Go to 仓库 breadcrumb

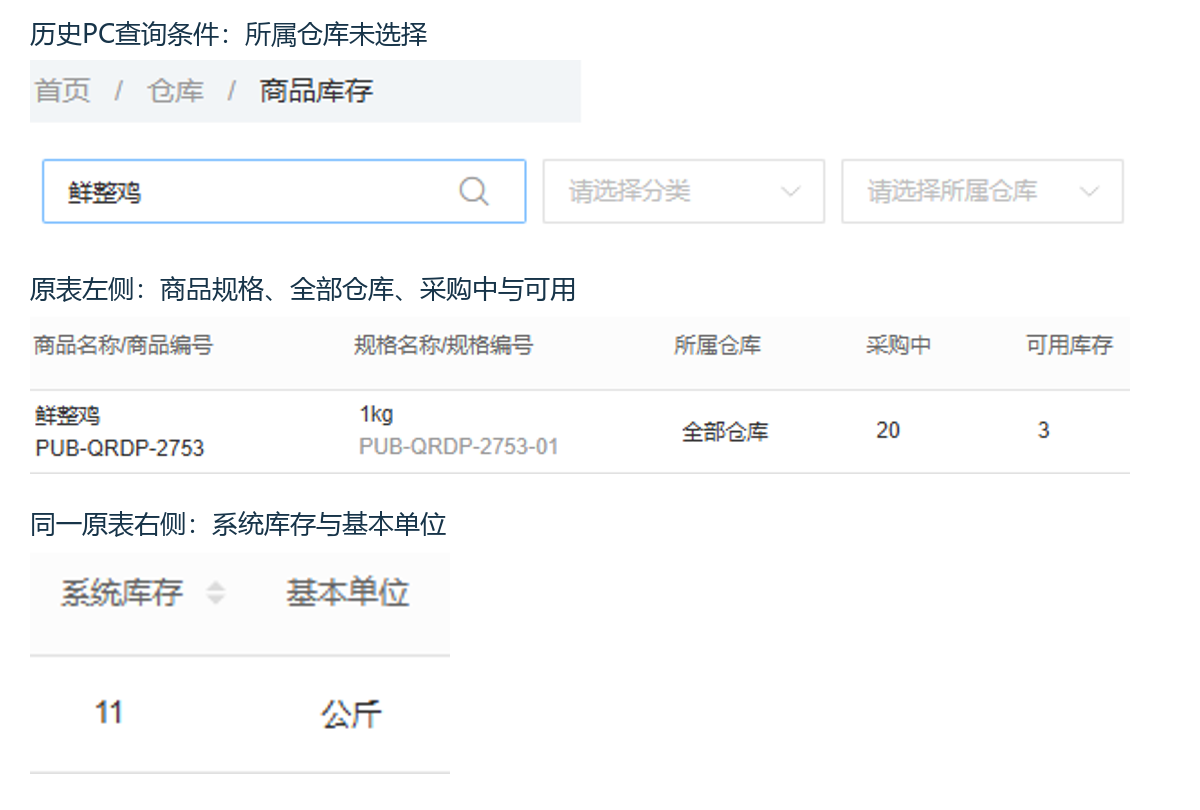click(x=175, y=91)
